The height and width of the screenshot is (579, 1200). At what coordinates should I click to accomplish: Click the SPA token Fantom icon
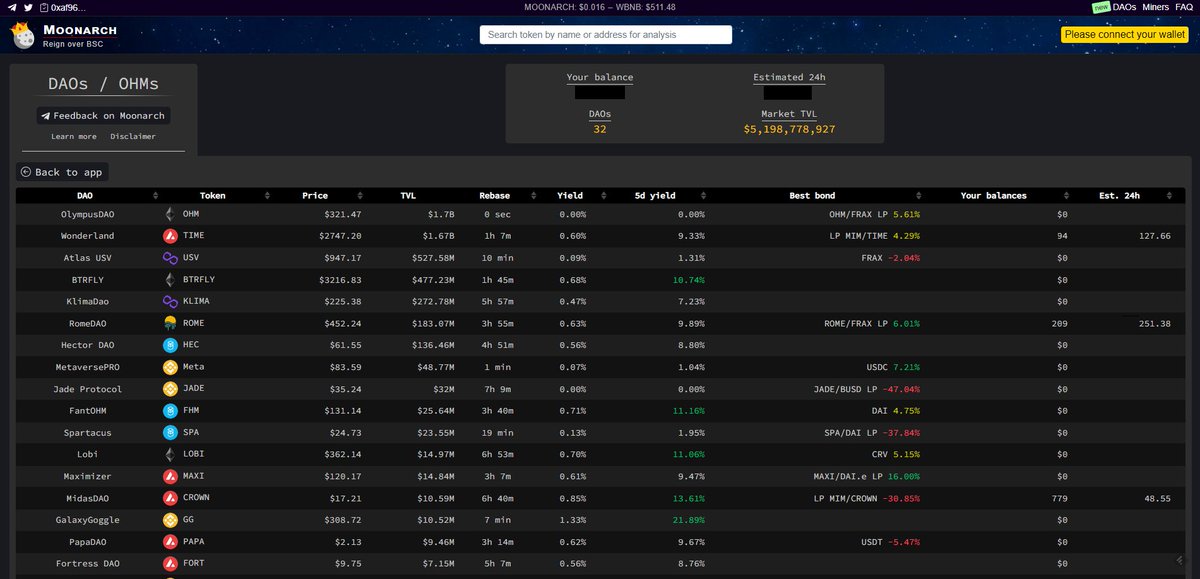pos(170,432)
